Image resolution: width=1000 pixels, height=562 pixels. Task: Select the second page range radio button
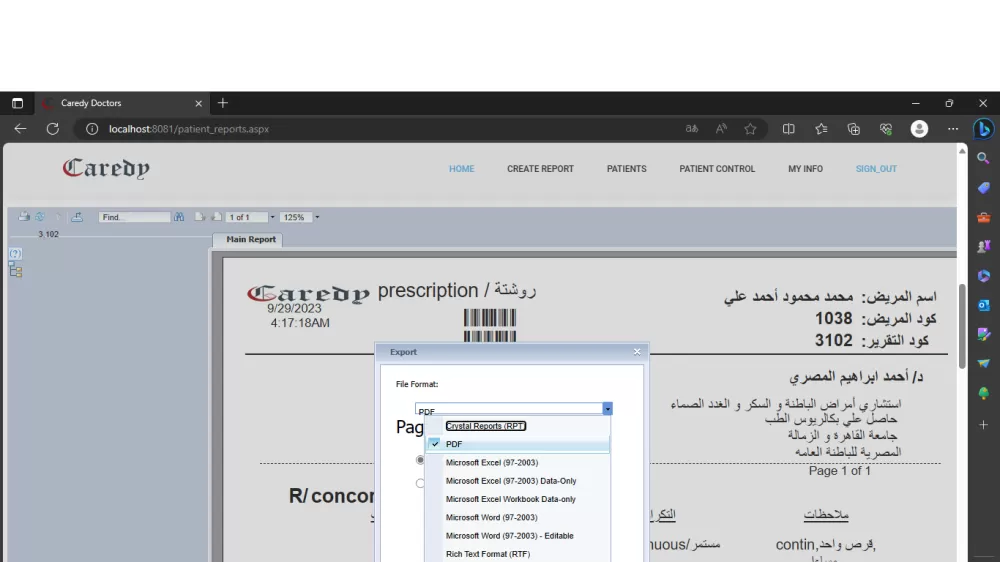(420, 483)
